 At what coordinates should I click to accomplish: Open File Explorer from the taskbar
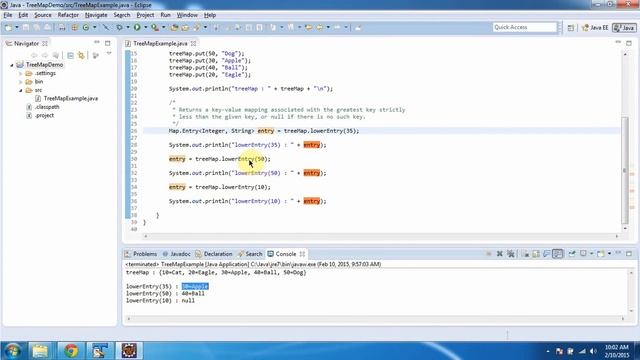point(40,351)
